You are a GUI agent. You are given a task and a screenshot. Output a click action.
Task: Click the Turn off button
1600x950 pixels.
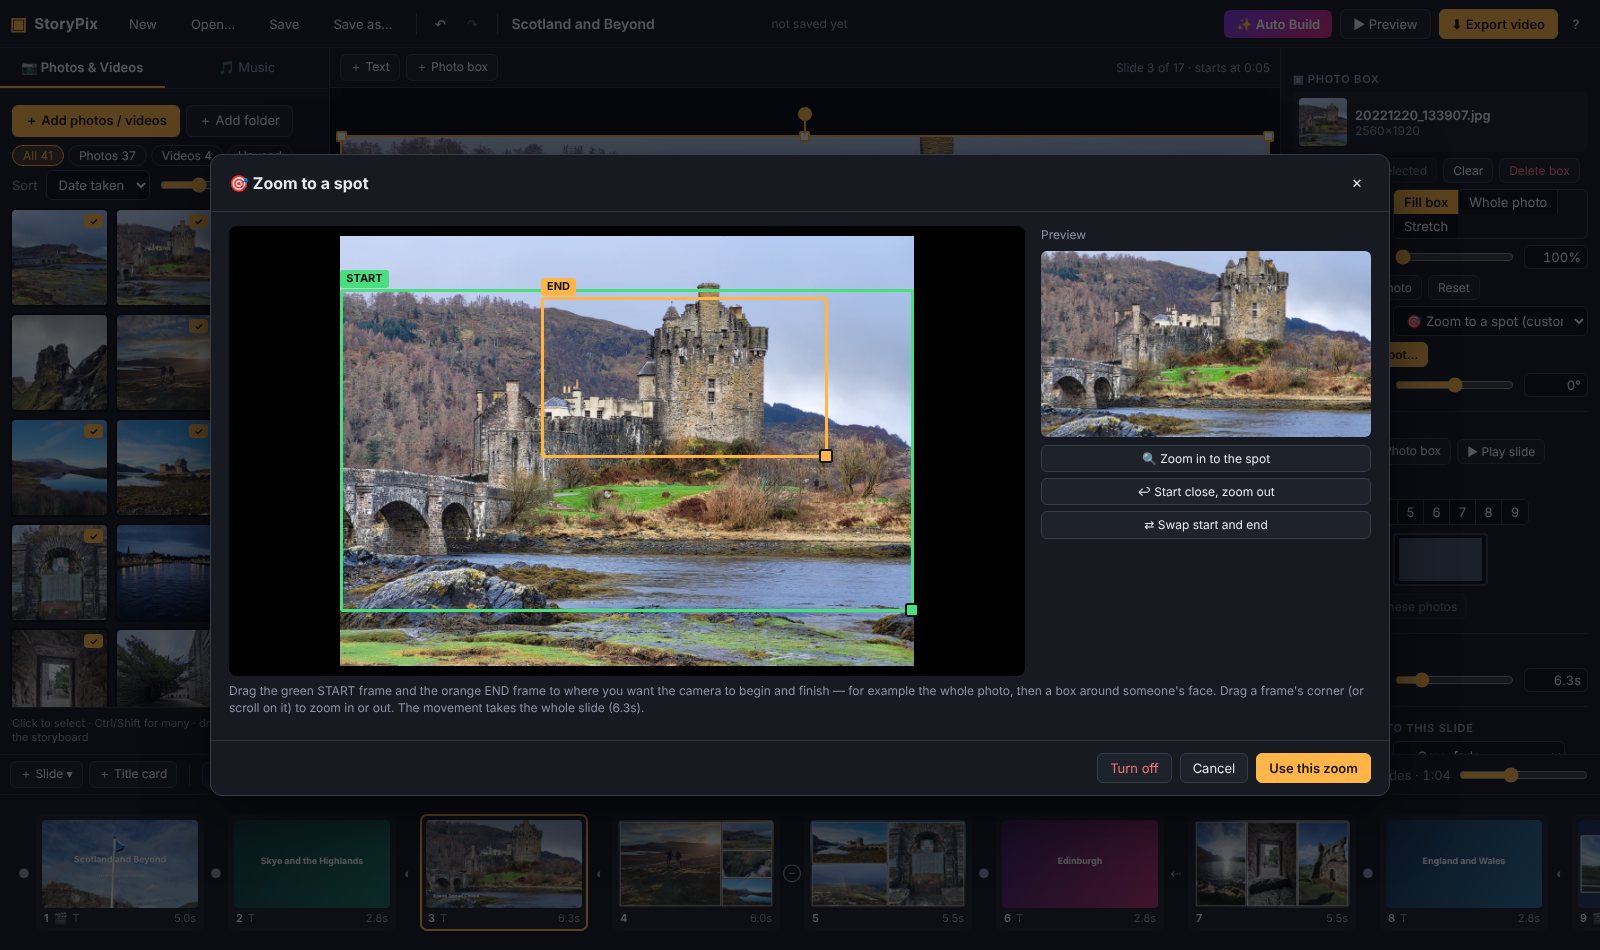point(1134,768)
